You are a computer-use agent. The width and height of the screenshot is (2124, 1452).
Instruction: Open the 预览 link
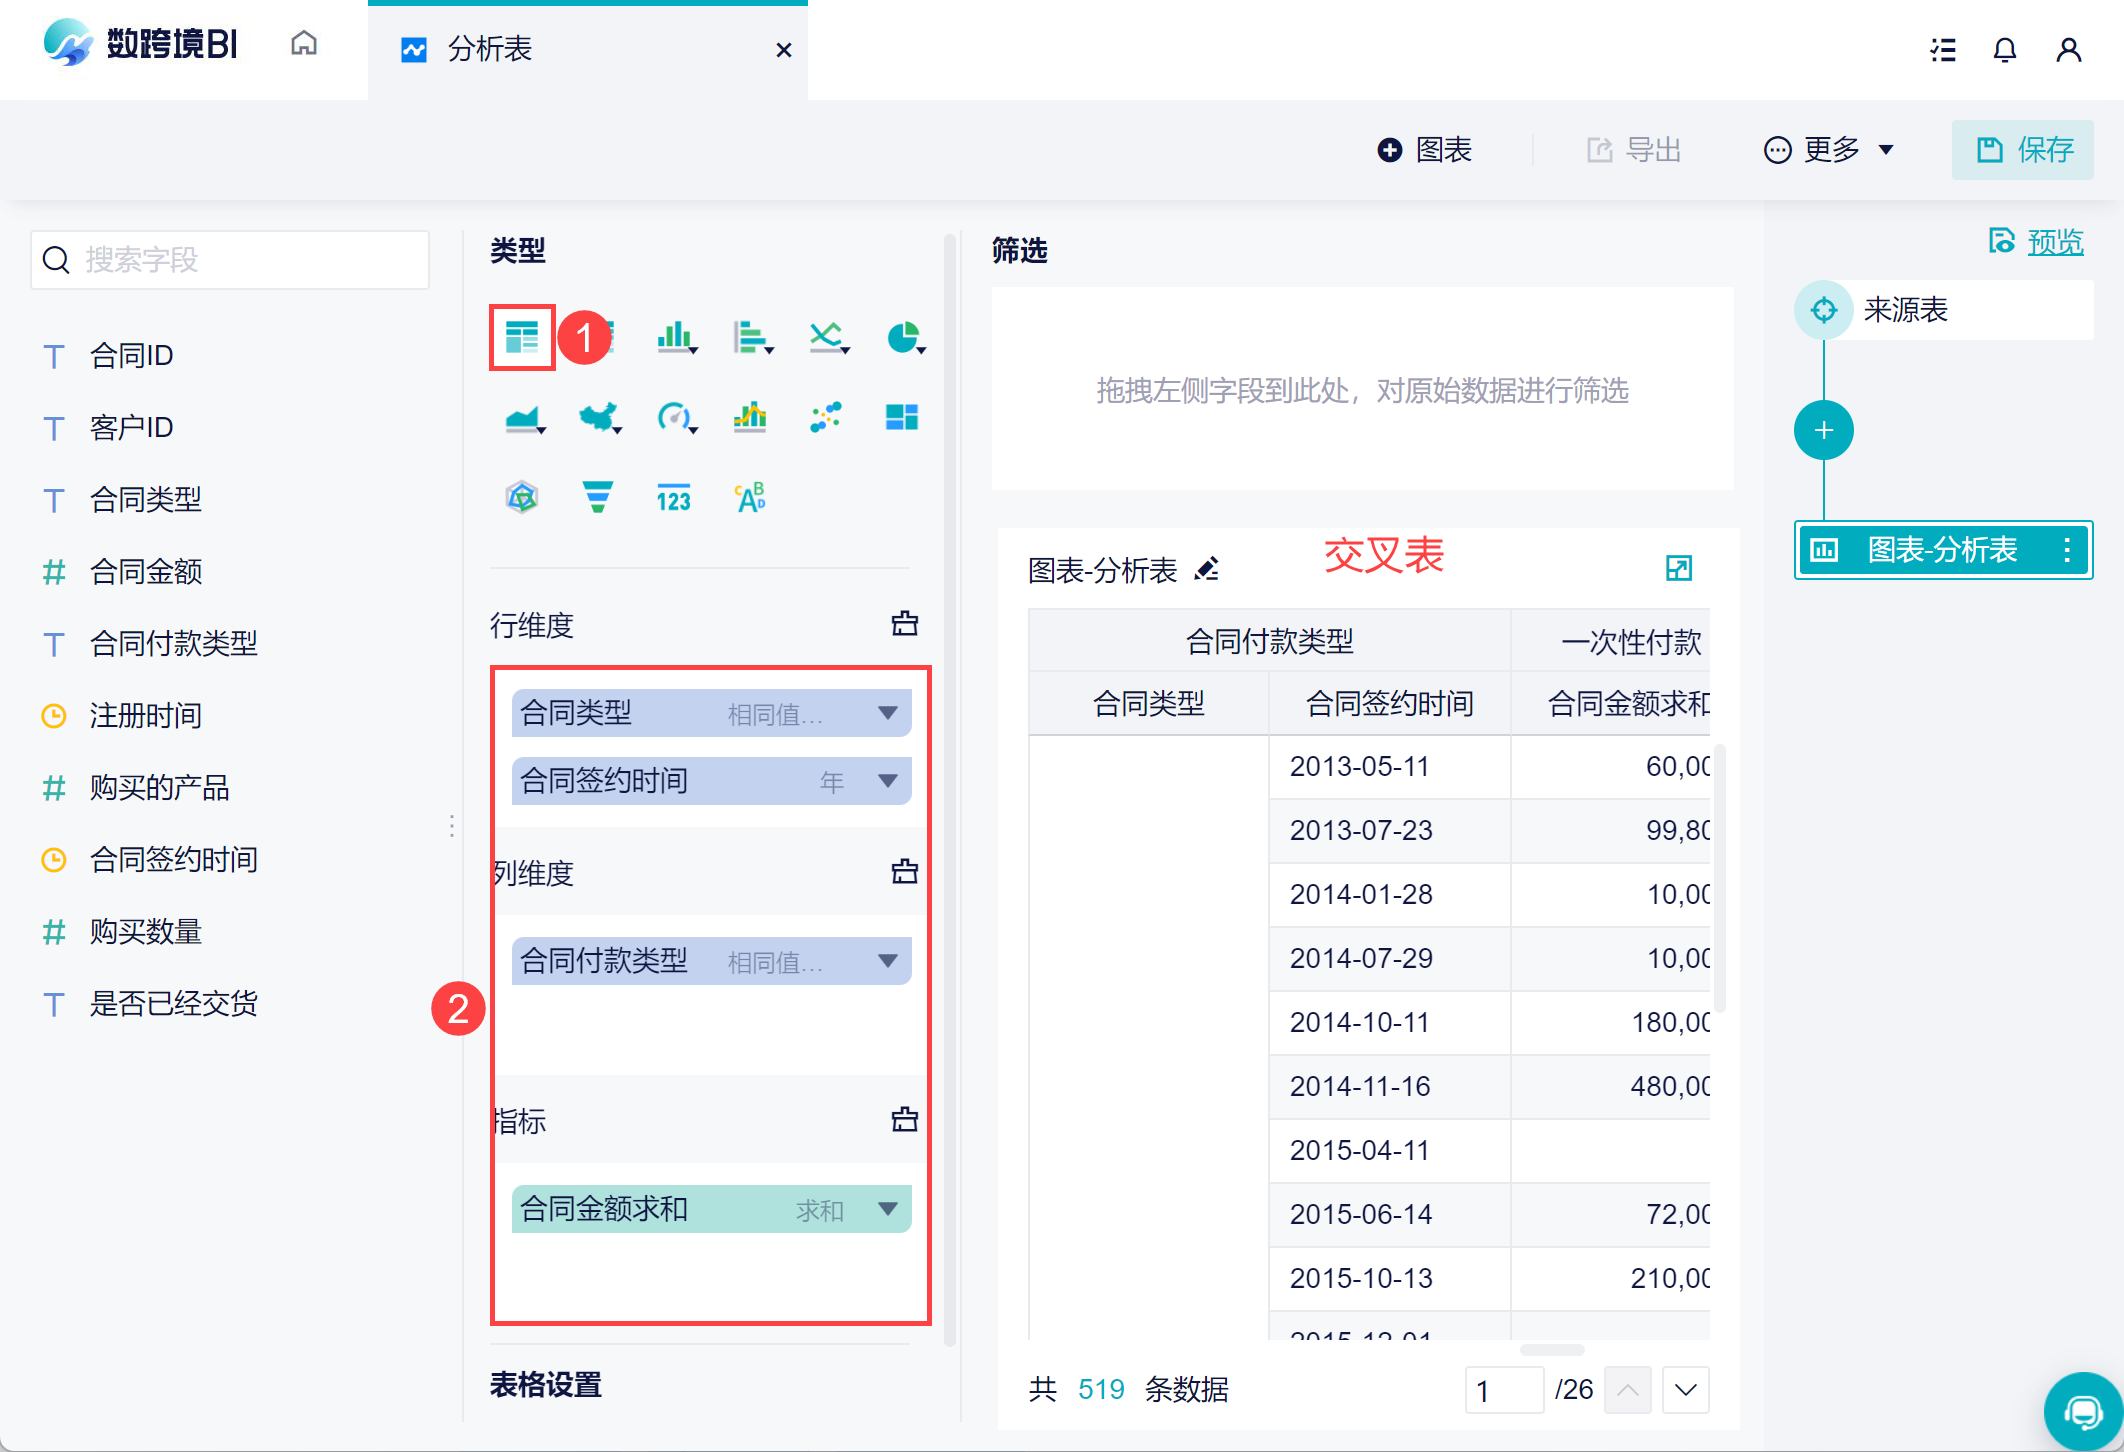click(x=2054, y=242)
